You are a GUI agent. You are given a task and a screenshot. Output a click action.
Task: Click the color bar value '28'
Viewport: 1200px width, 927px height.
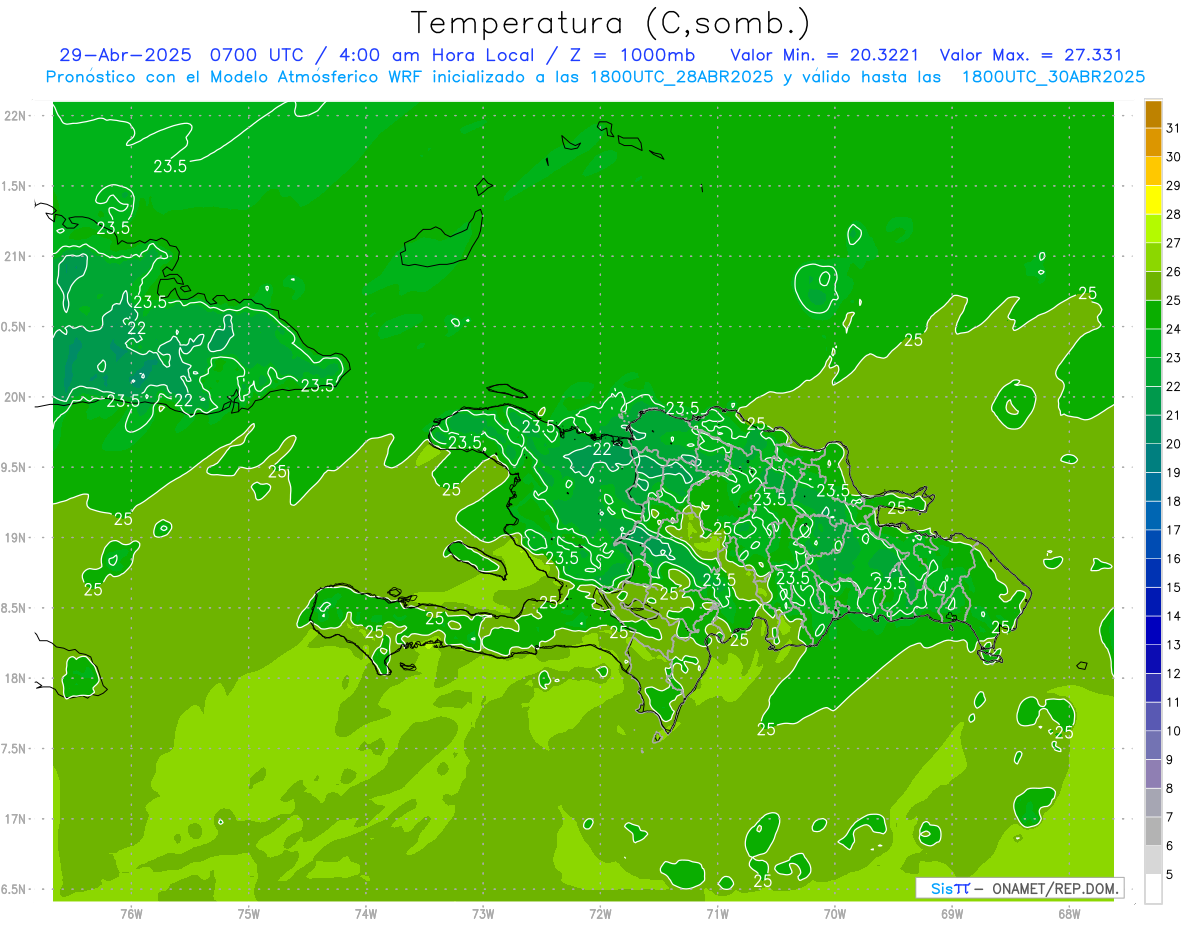pos(1174,214)
